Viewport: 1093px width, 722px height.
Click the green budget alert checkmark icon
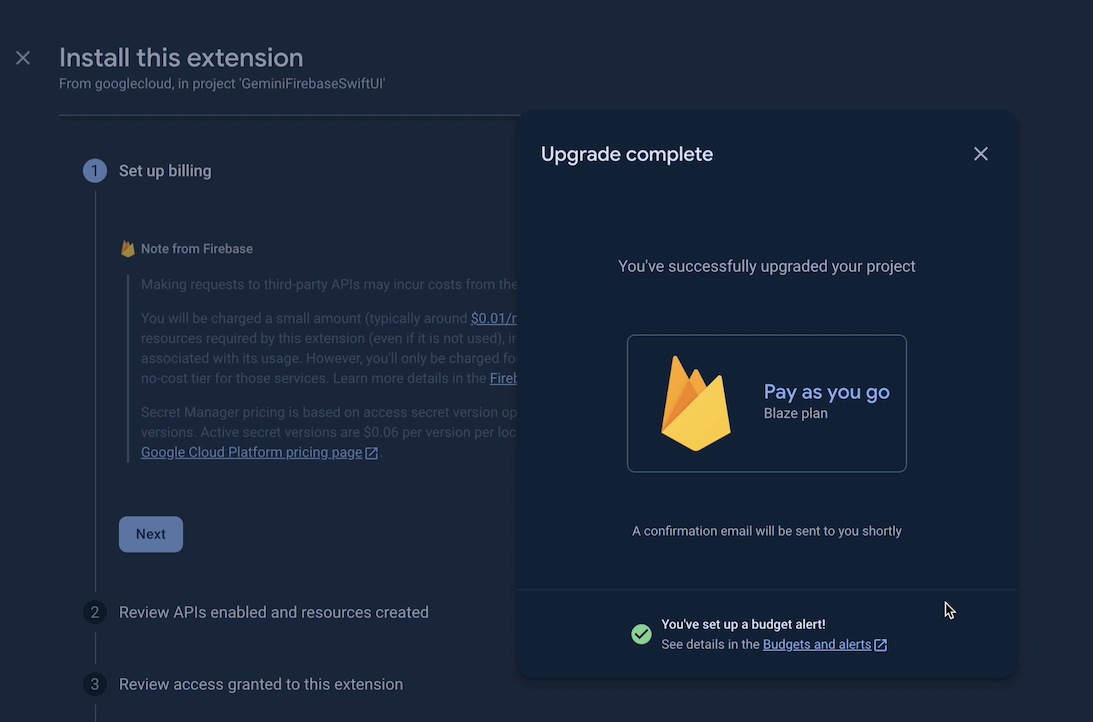[x=642, y=634]
